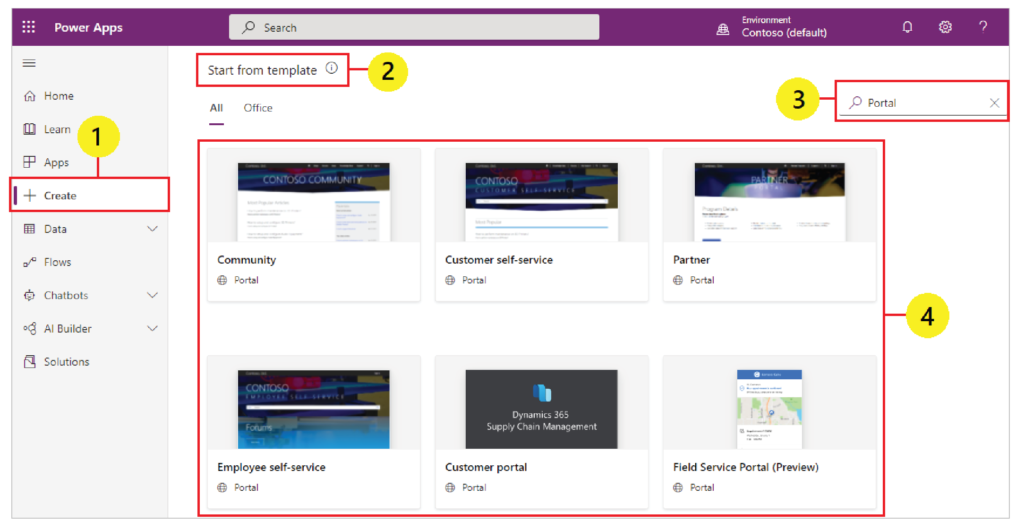
Task: Open the settings gear icon
Action: pos(945,27)
